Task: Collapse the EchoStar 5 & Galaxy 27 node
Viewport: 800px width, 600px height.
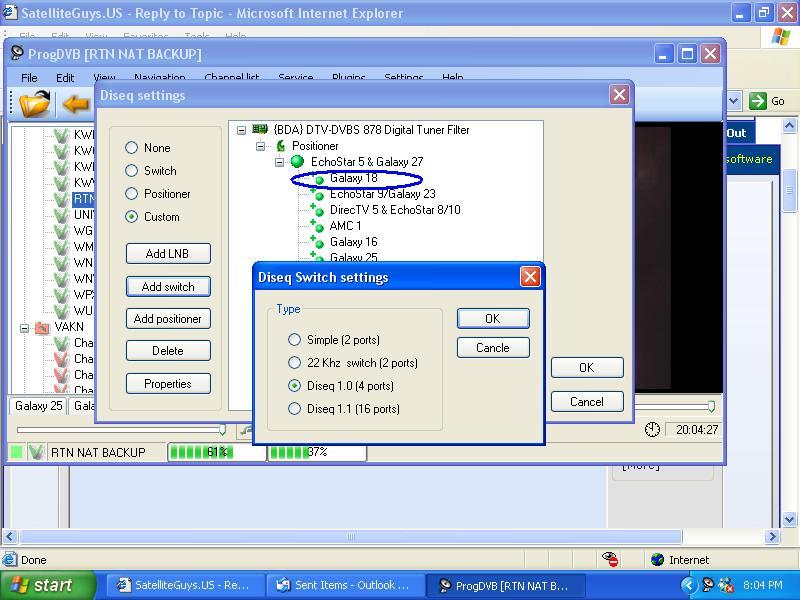Action: (x=279, y=162)
